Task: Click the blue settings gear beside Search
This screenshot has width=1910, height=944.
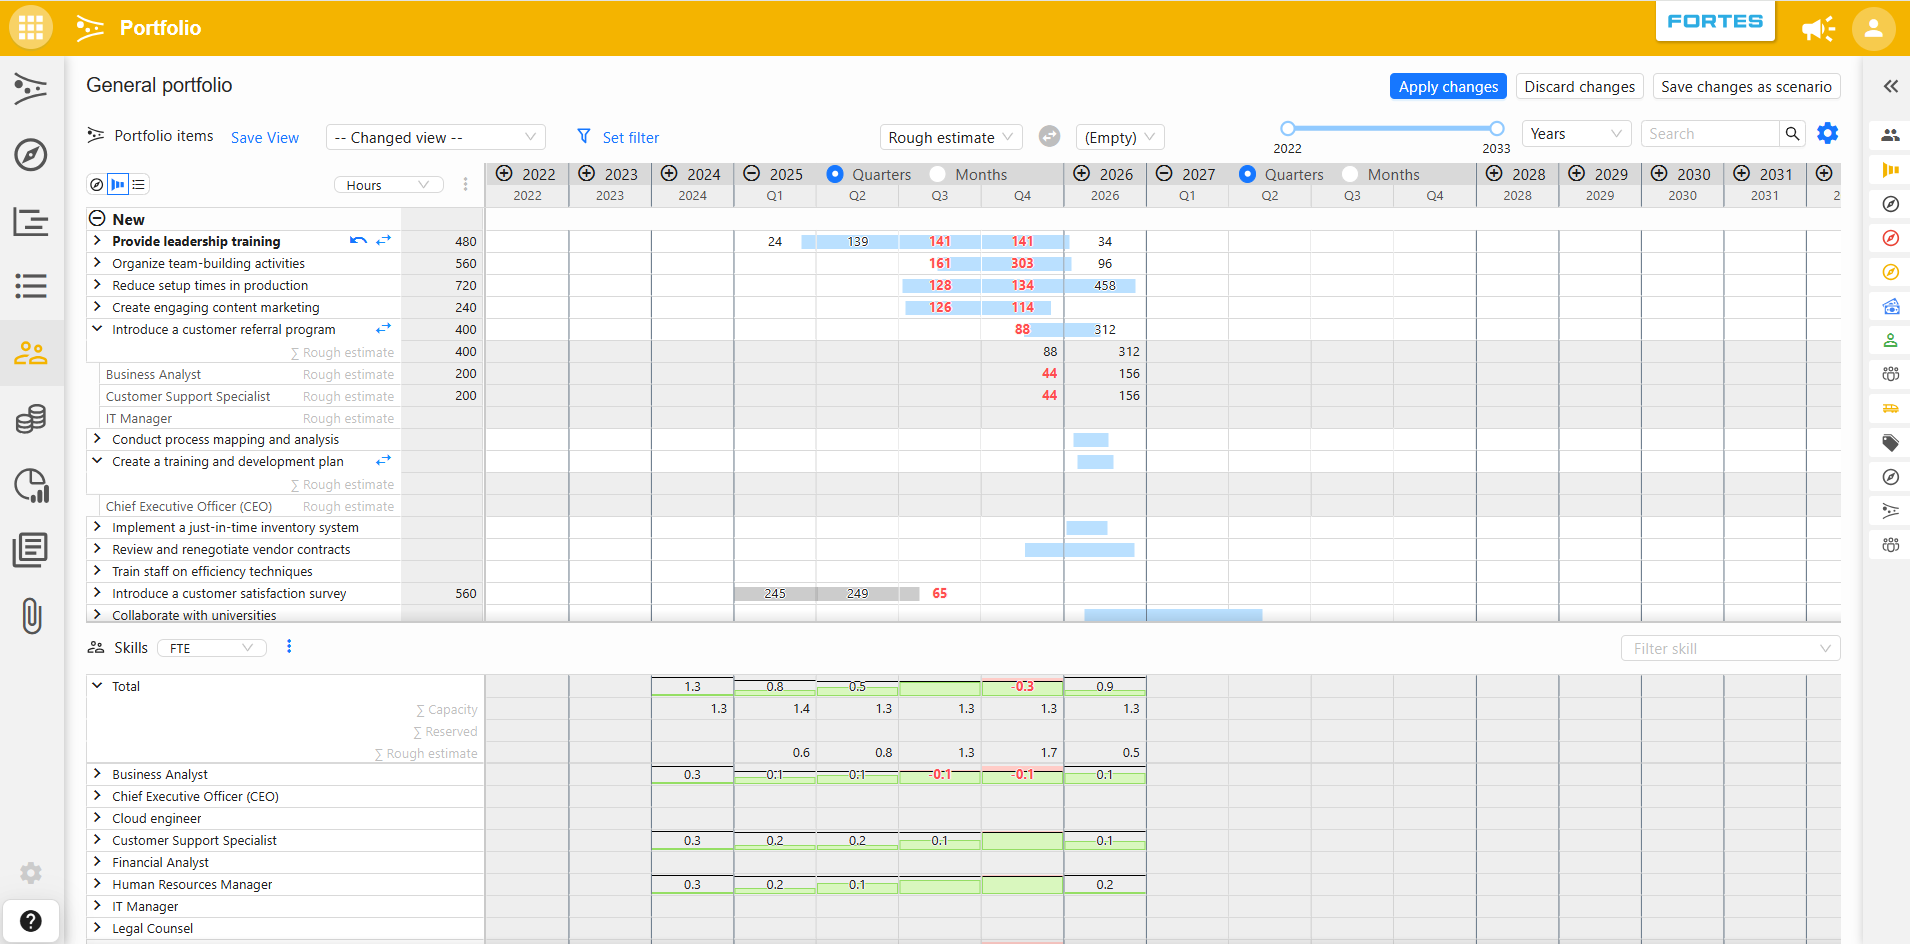Action: [x=1828, y=133]
